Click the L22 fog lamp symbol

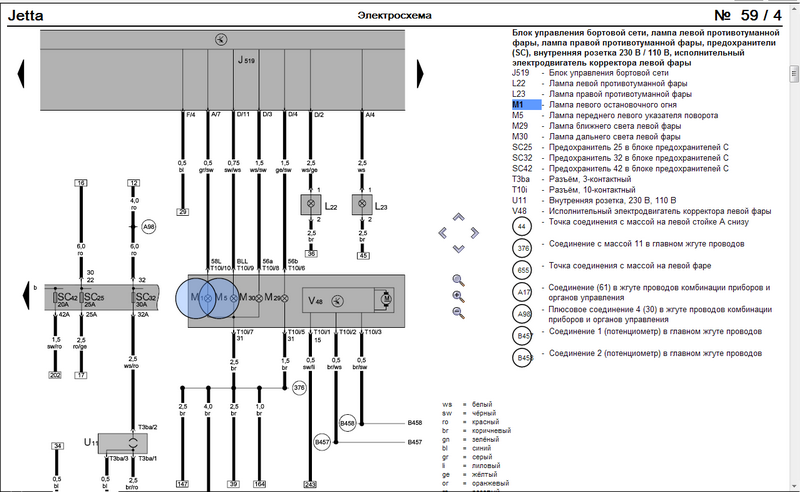click(x=311, y=204)
